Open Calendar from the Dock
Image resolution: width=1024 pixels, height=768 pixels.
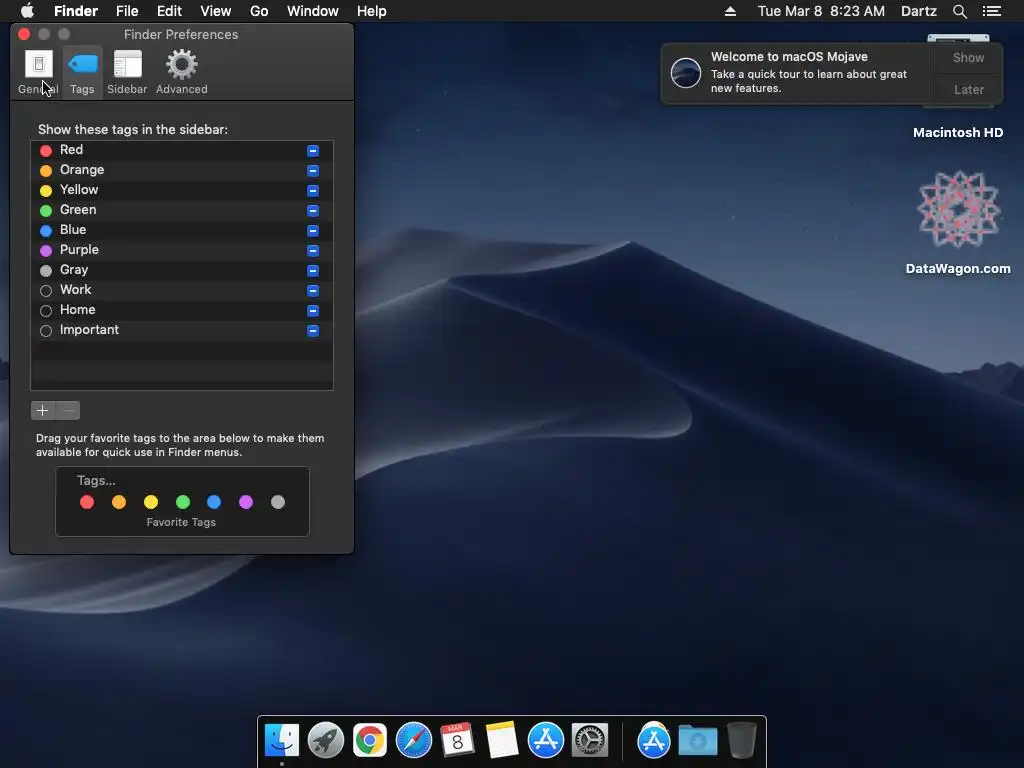coord(457,740)
